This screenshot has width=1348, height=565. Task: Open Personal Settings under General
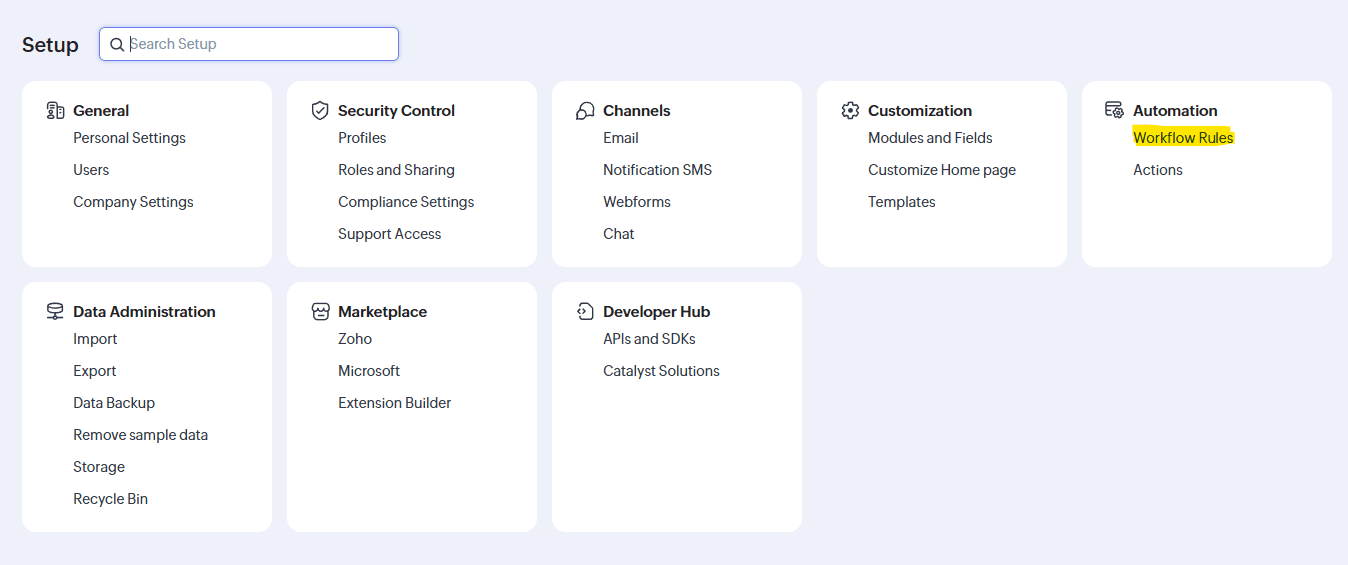point(129,138)
